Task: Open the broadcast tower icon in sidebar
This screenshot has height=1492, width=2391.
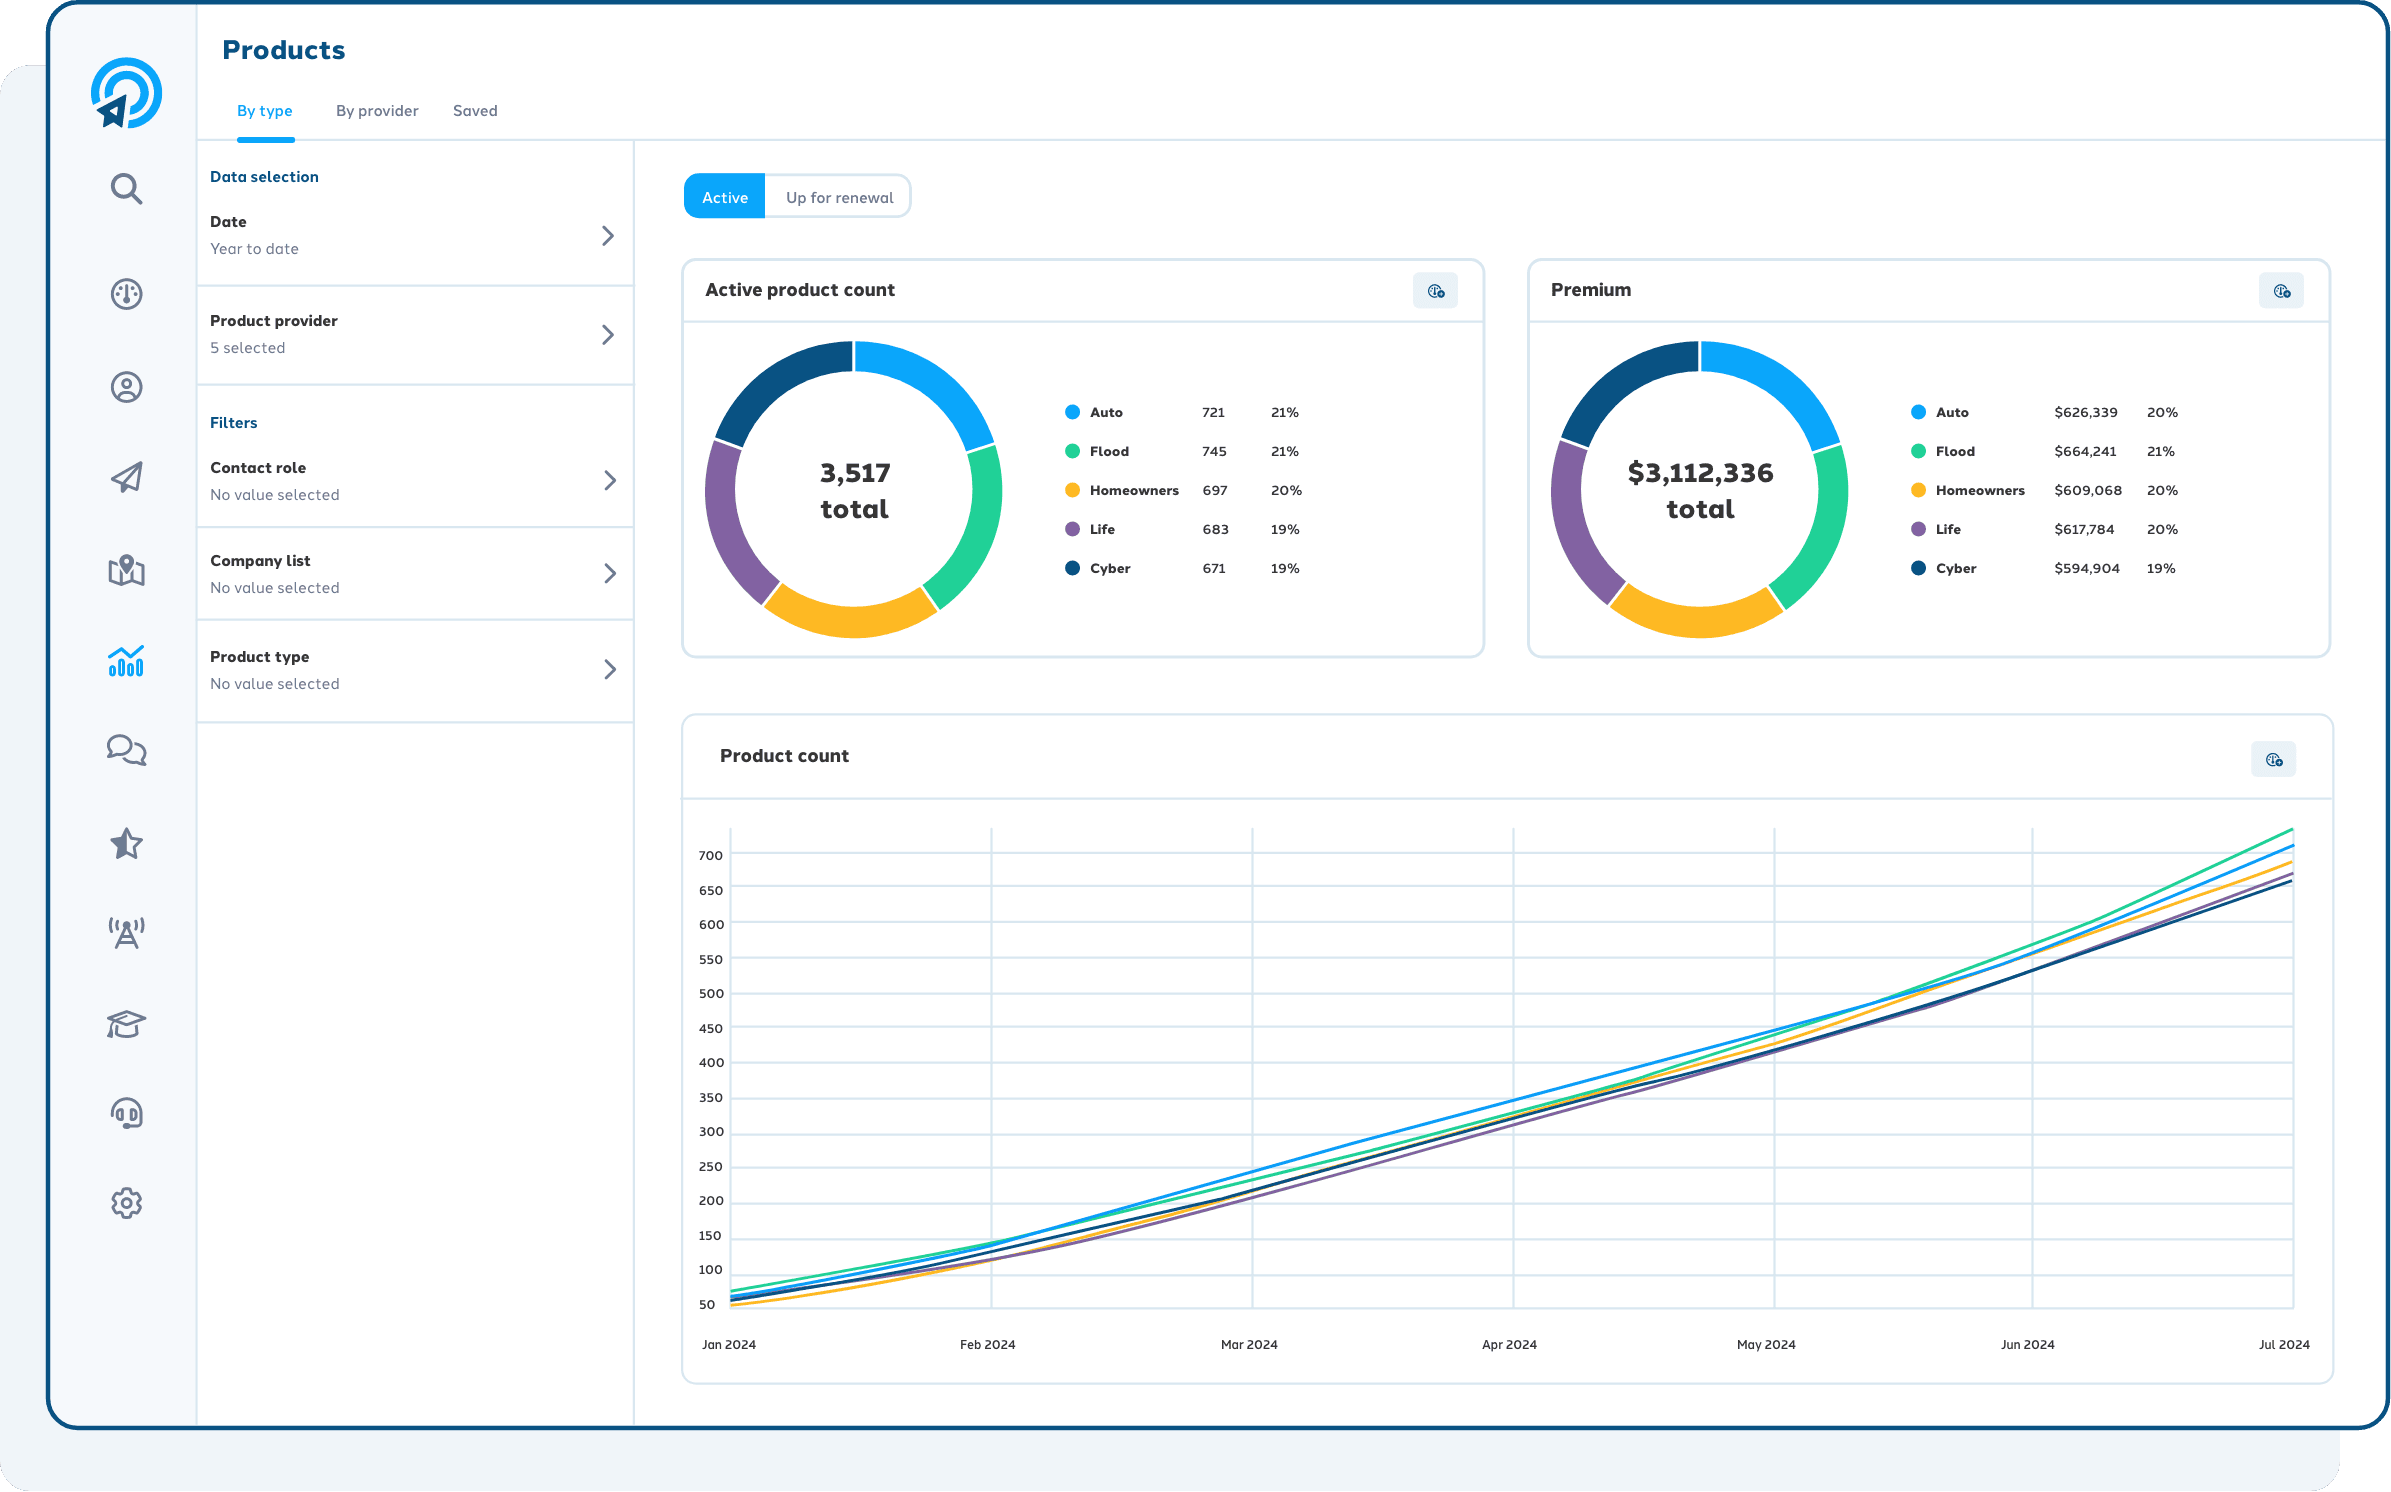Action: (x=126, y=932)
